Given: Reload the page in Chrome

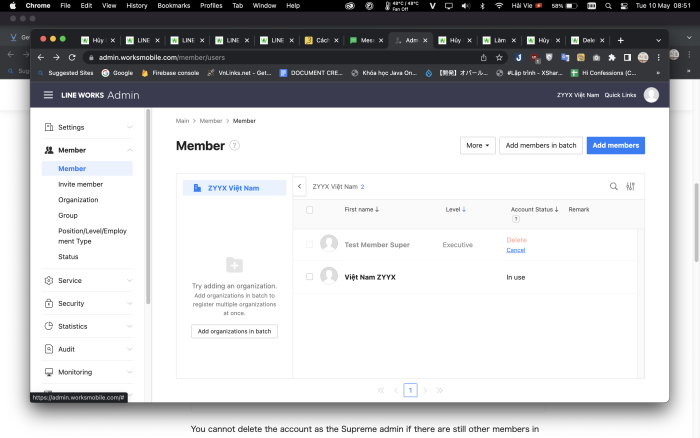Looking at the screenshot, I should (72, 58).
